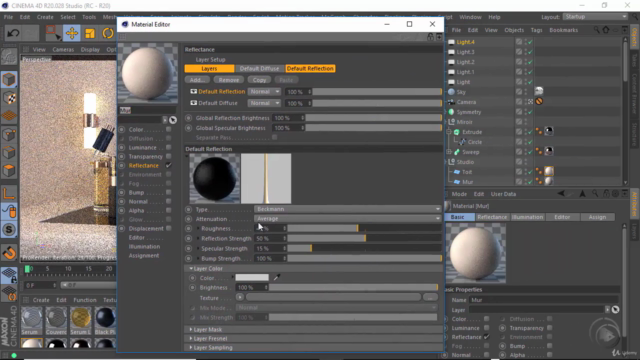Select the Live Selection tool
The height and width of the screenshot is (360, 640).
(53, 33)
